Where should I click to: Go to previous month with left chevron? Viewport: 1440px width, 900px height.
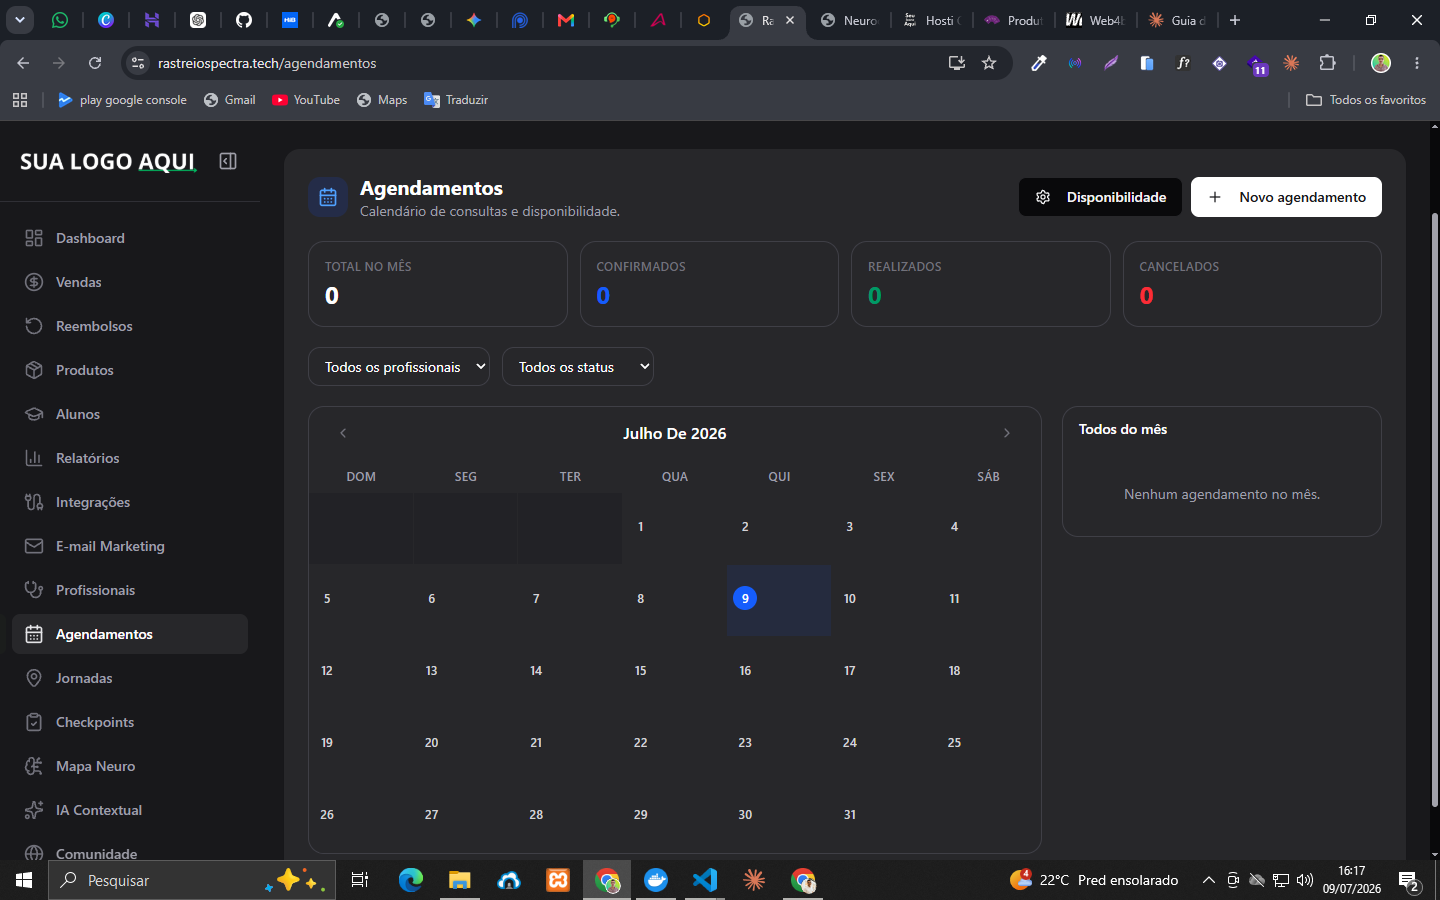coord(343,433)
